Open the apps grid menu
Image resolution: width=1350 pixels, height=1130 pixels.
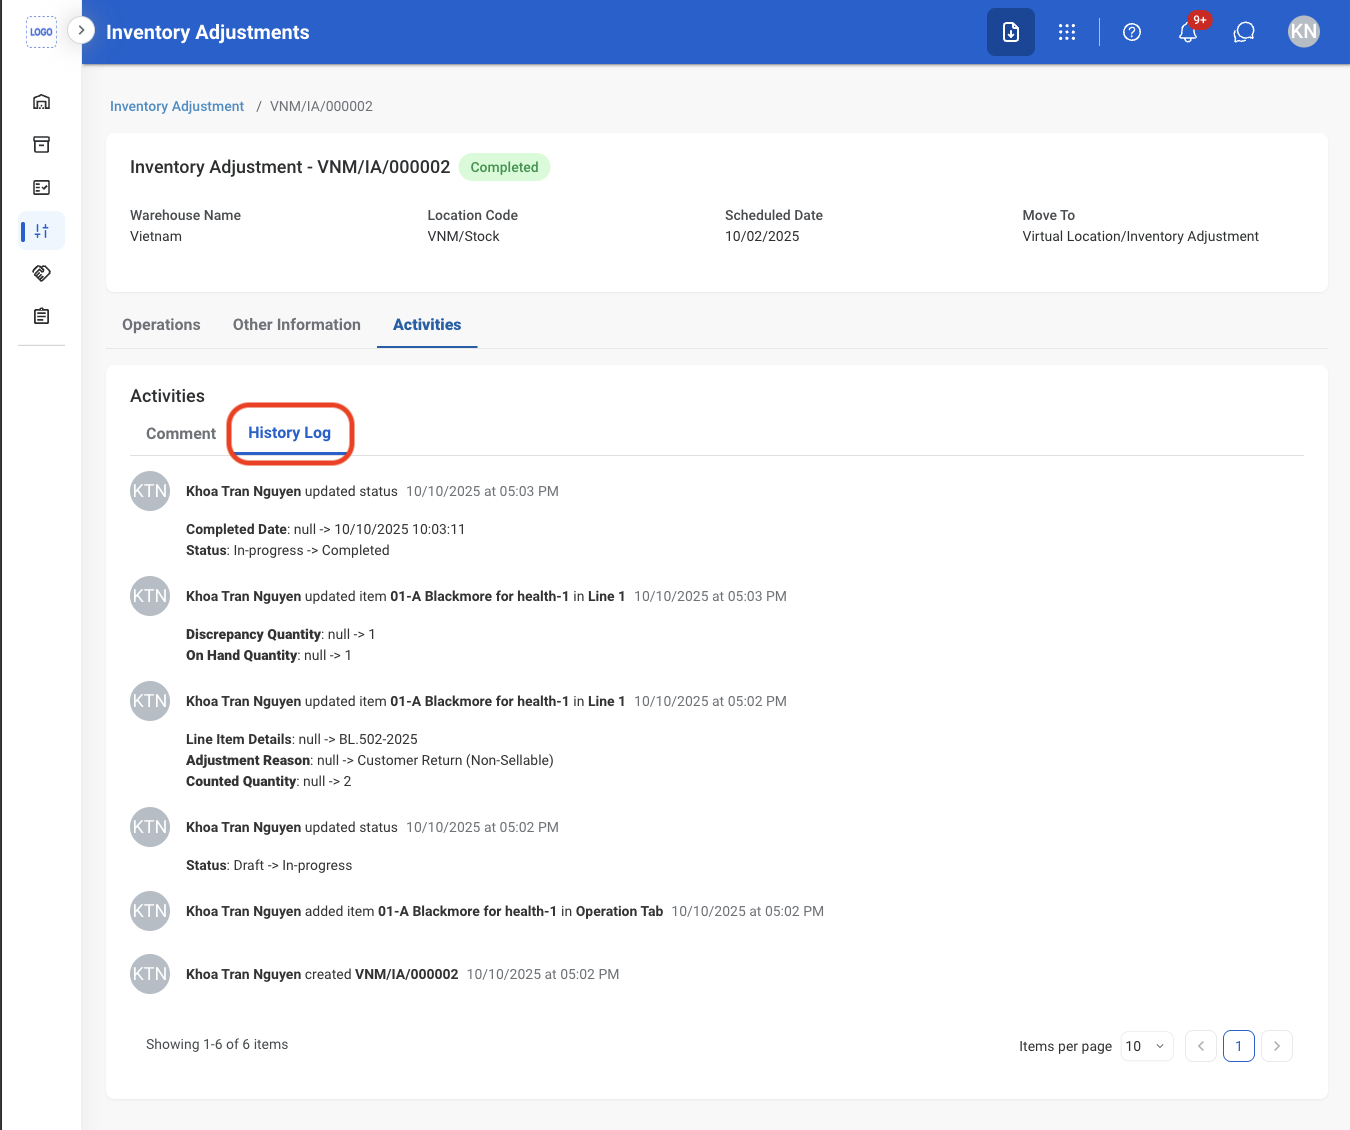pos(1067,32)
